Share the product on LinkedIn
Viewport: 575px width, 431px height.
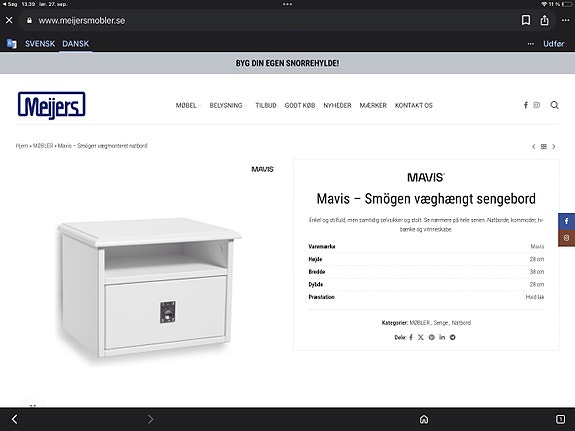pyautogui.click(x=442, y=337)
